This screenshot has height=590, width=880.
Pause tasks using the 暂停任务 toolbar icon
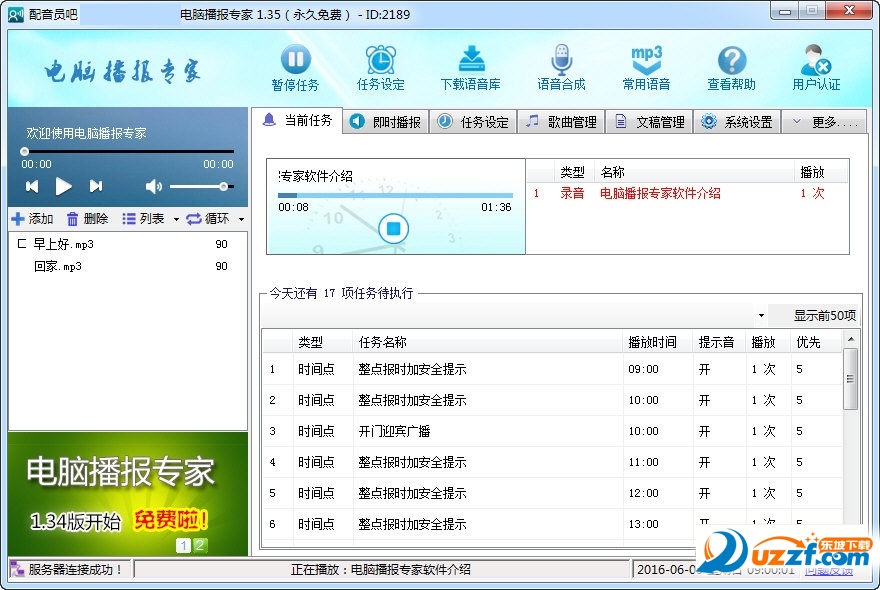pyautogui.click(x=295, y=66)
